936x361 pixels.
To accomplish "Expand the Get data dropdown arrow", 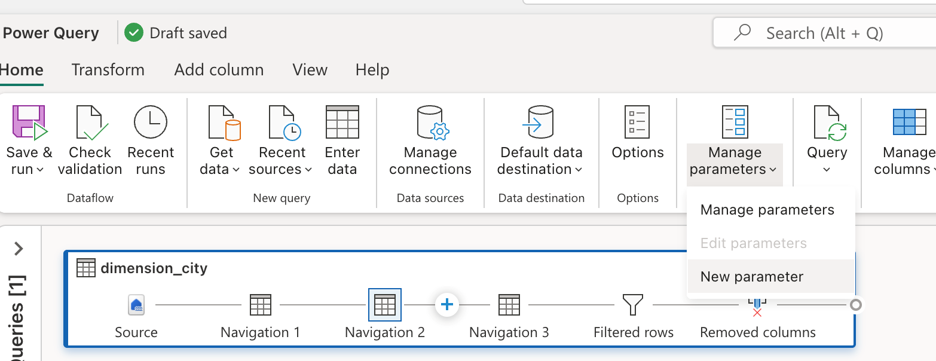I will pos(236,170).
